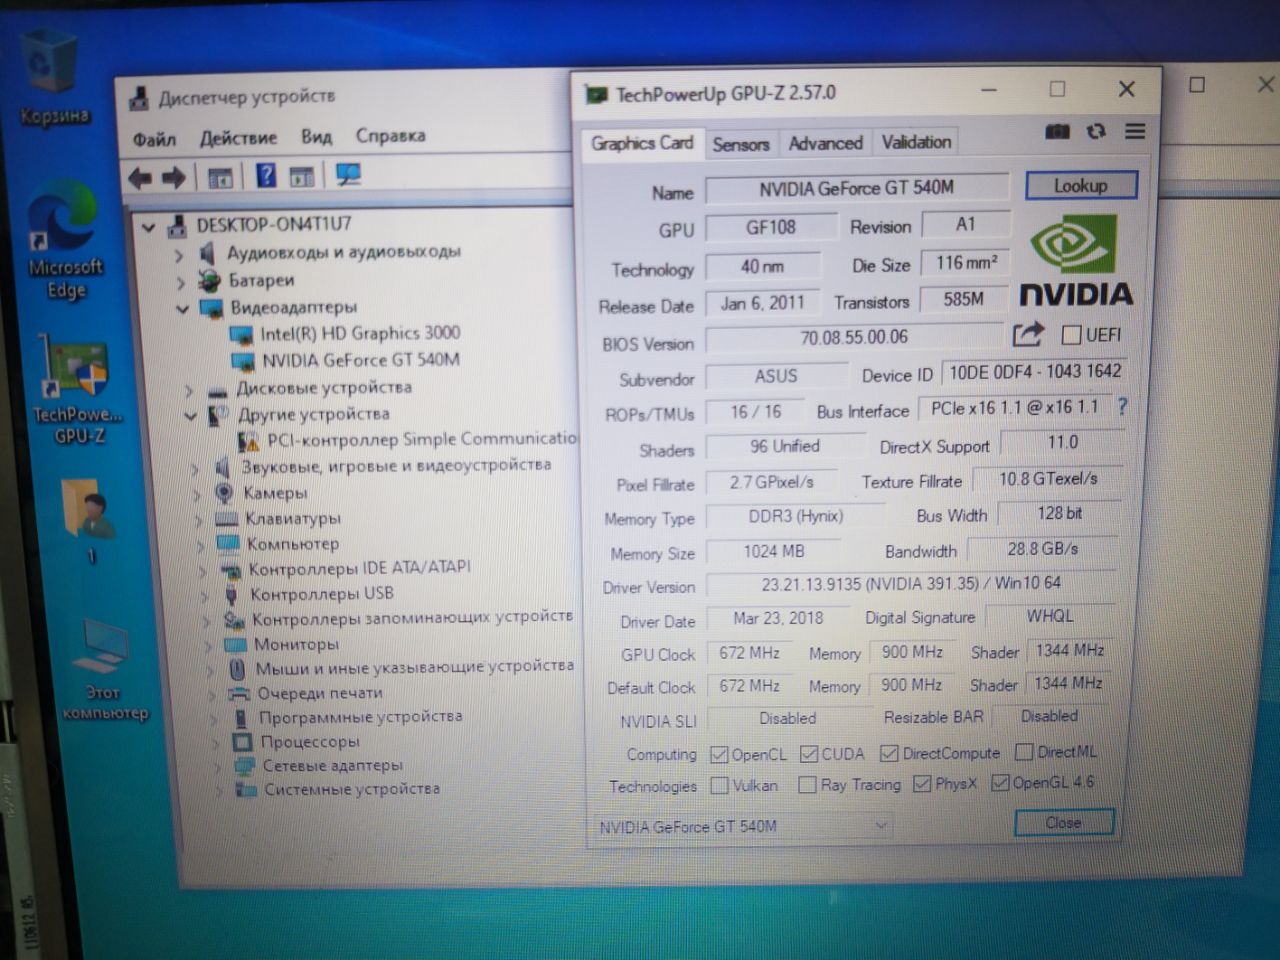This screenshot has width=1280, height=960.
Task: Select the Сетевые адаптеры category
Action: coord(319,765)
